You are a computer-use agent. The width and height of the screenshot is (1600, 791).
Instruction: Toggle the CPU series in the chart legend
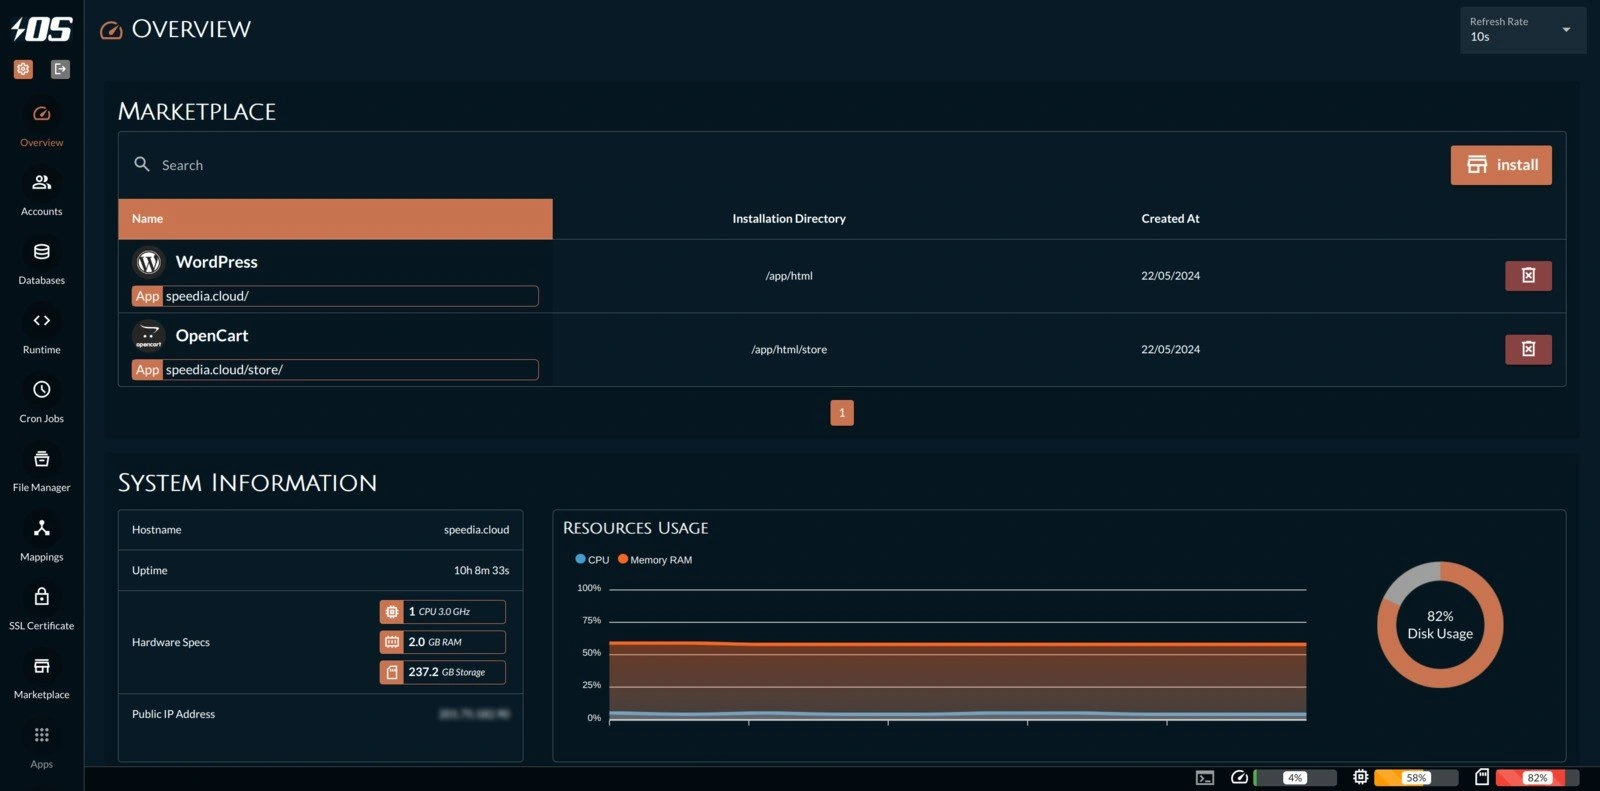pos(592,560)
